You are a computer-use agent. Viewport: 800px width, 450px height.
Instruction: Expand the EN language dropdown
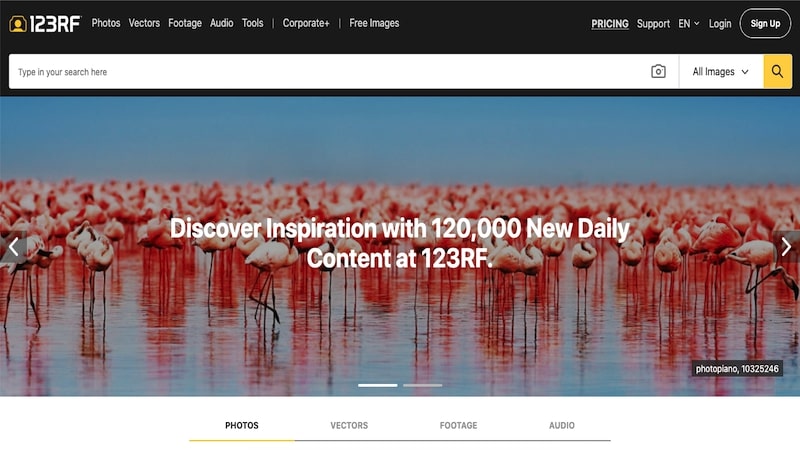(688, 23)
